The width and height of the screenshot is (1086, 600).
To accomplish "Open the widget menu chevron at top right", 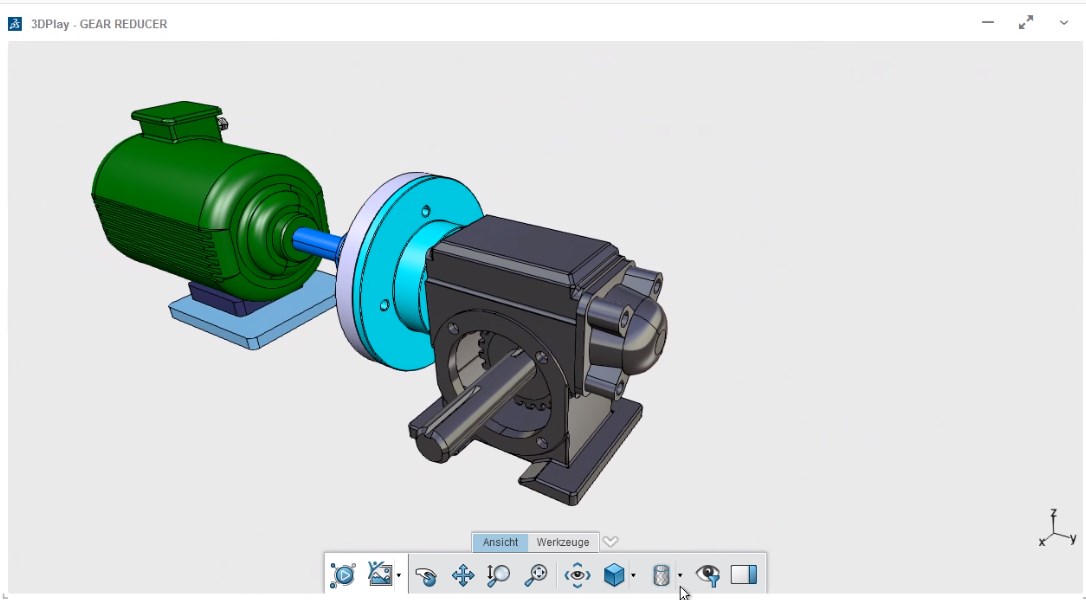I will pyautogui.click(x=1064, y=23).
